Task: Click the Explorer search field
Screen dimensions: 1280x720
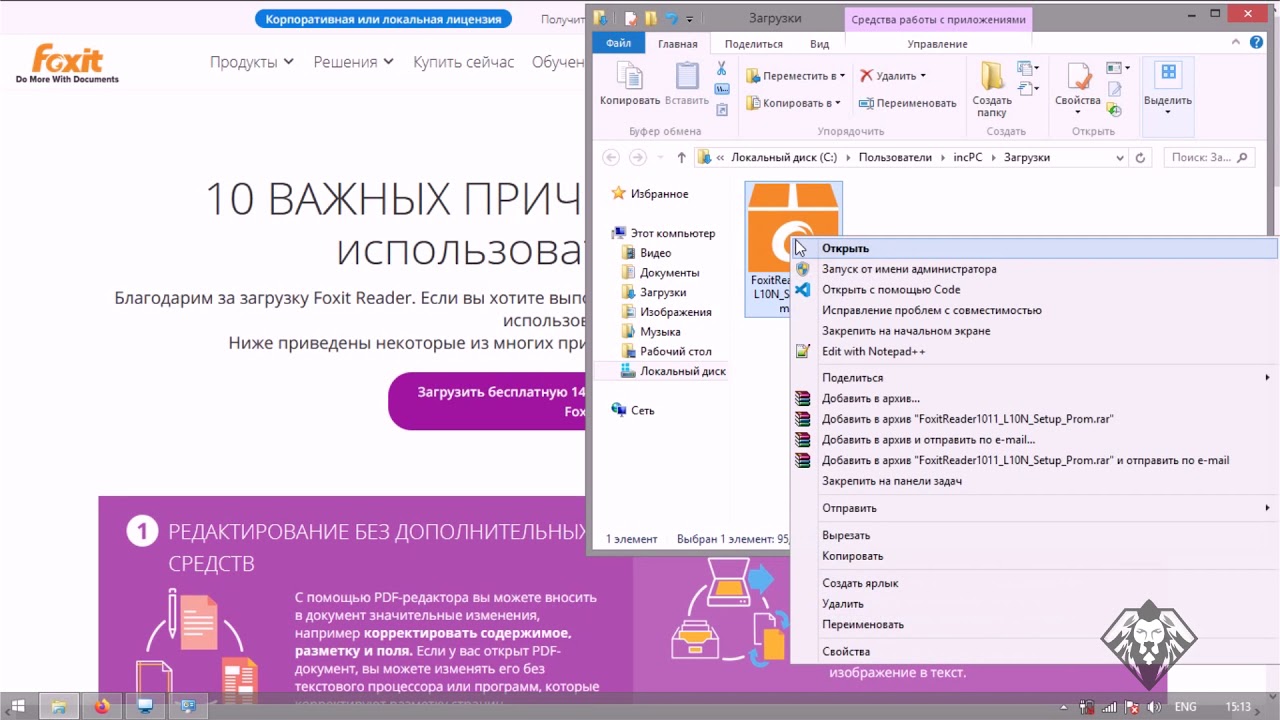Action: [1208, 158]
